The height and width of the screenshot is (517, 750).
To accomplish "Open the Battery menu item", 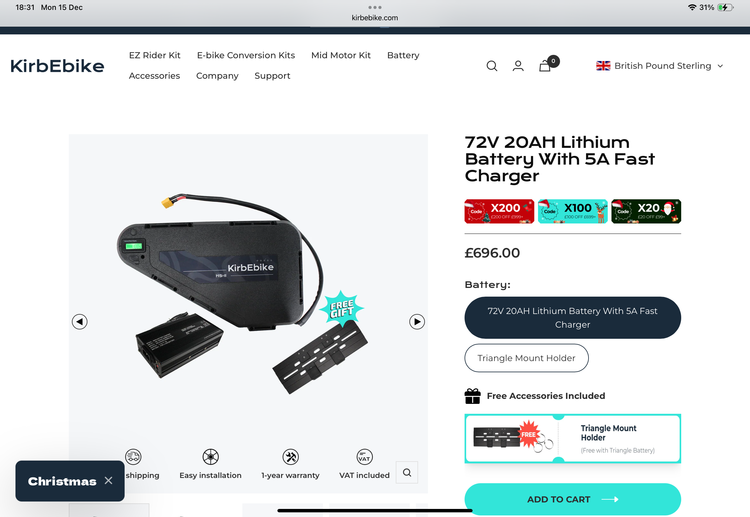I will [403, 55].
